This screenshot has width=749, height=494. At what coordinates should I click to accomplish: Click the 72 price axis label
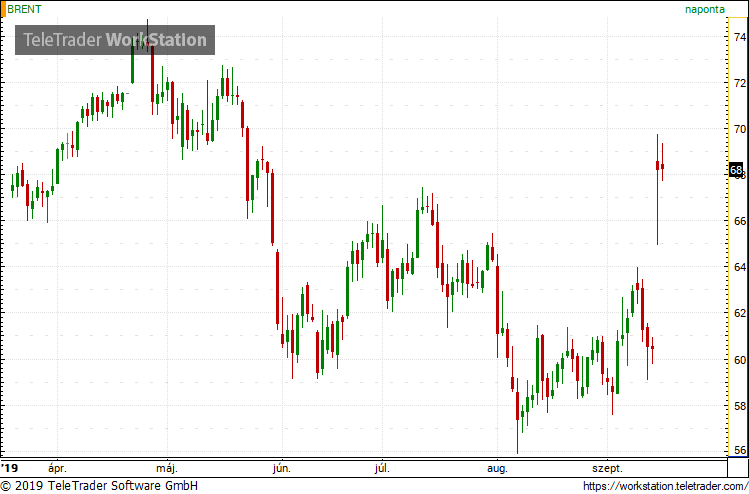(740, 83)
